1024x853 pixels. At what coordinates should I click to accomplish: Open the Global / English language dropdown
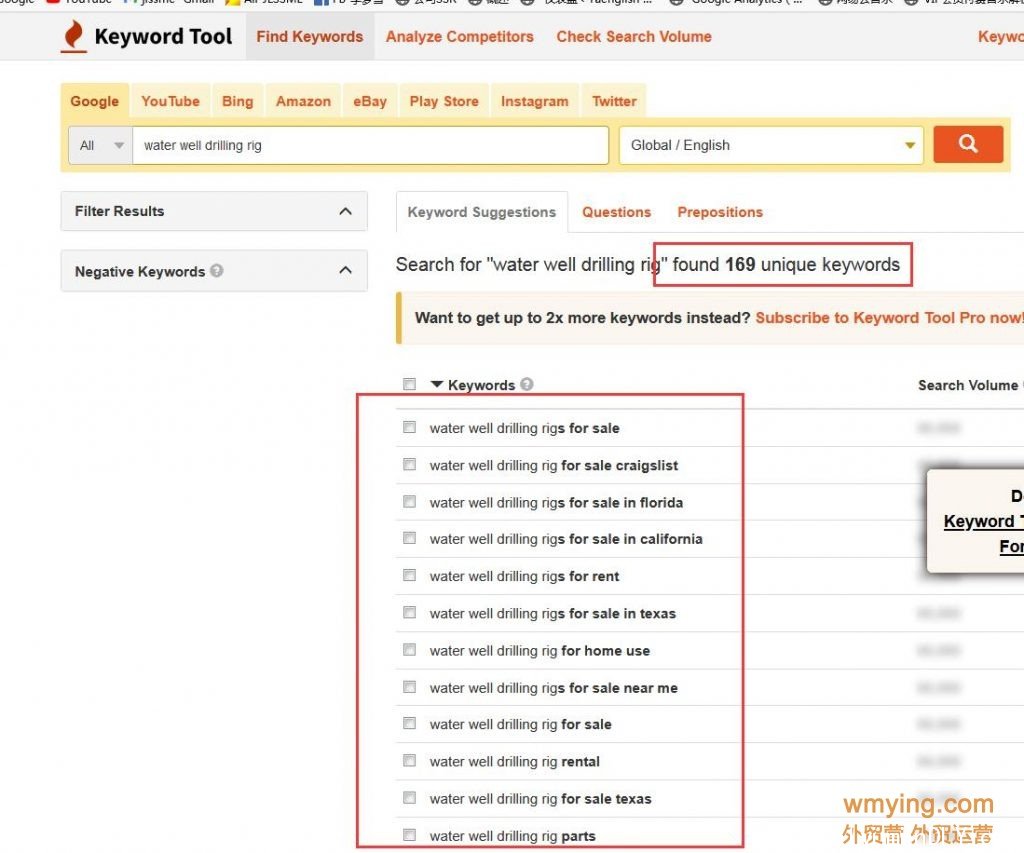pos(771,145)
